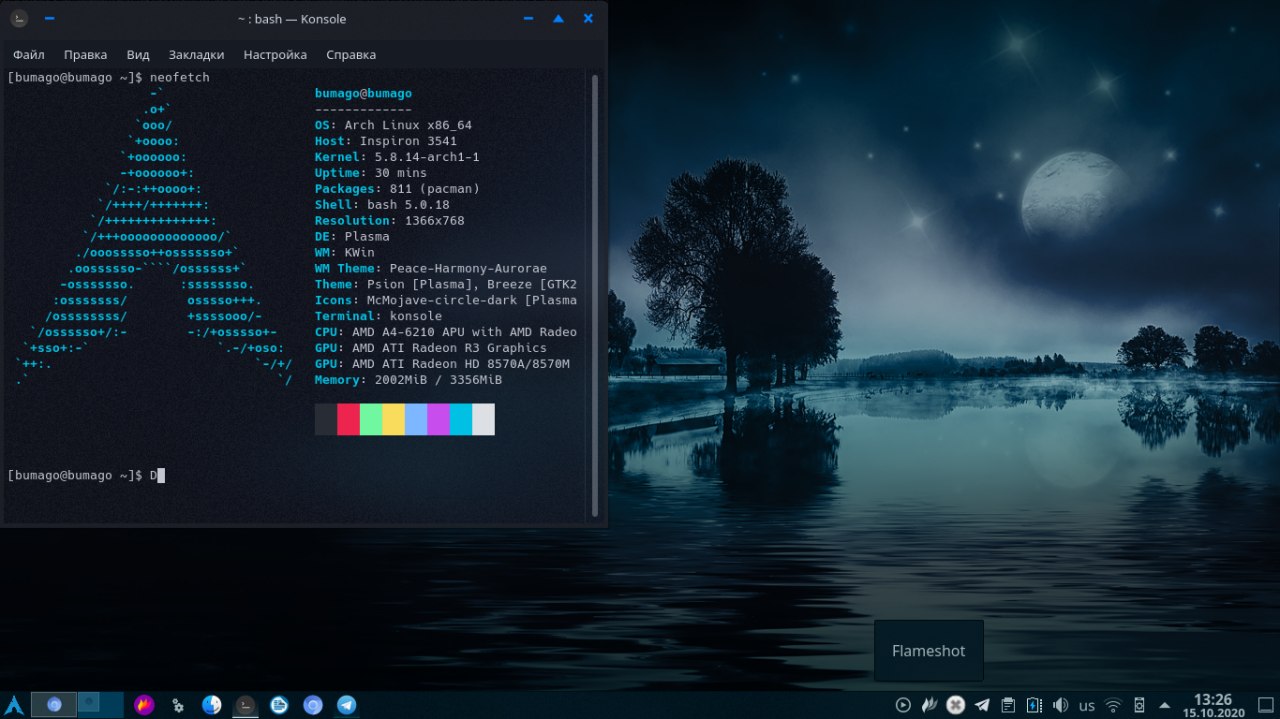Click the 'neofetch' command text in terminal
Viewport: 1280px width, 719px height.
180,77
